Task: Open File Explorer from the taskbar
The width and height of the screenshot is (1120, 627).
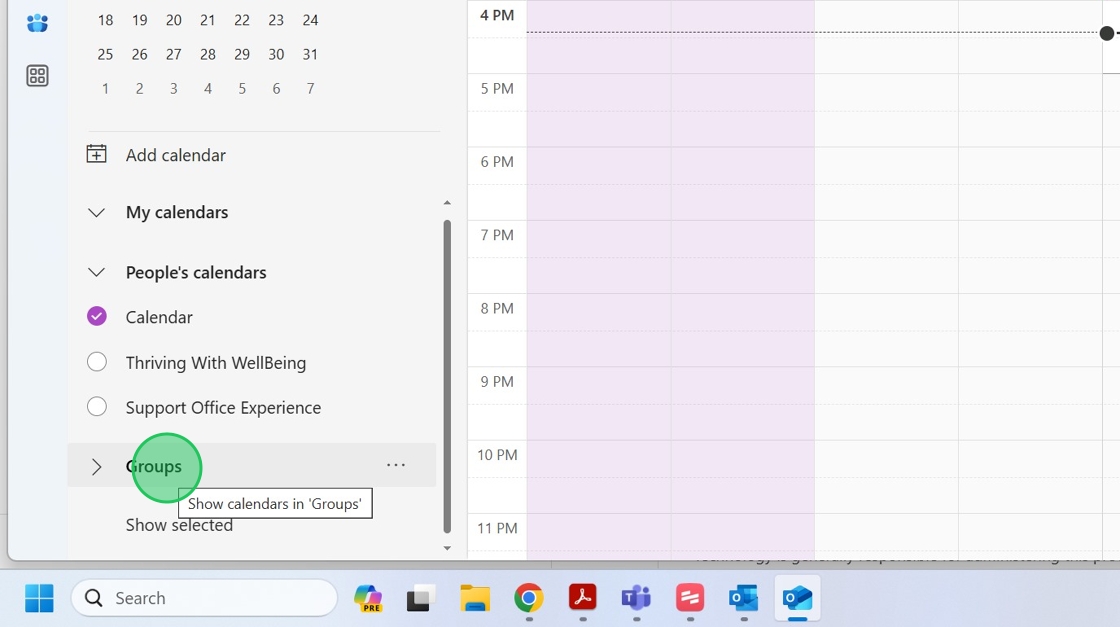Action: click(475, 598)
